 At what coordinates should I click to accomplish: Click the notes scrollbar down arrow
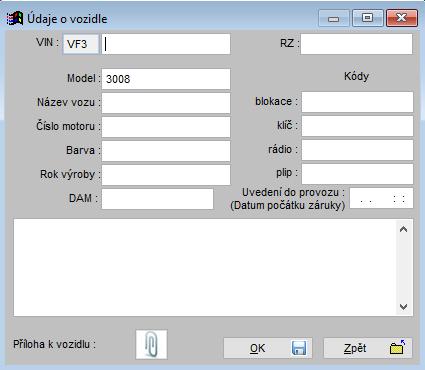tap(404, 307)
